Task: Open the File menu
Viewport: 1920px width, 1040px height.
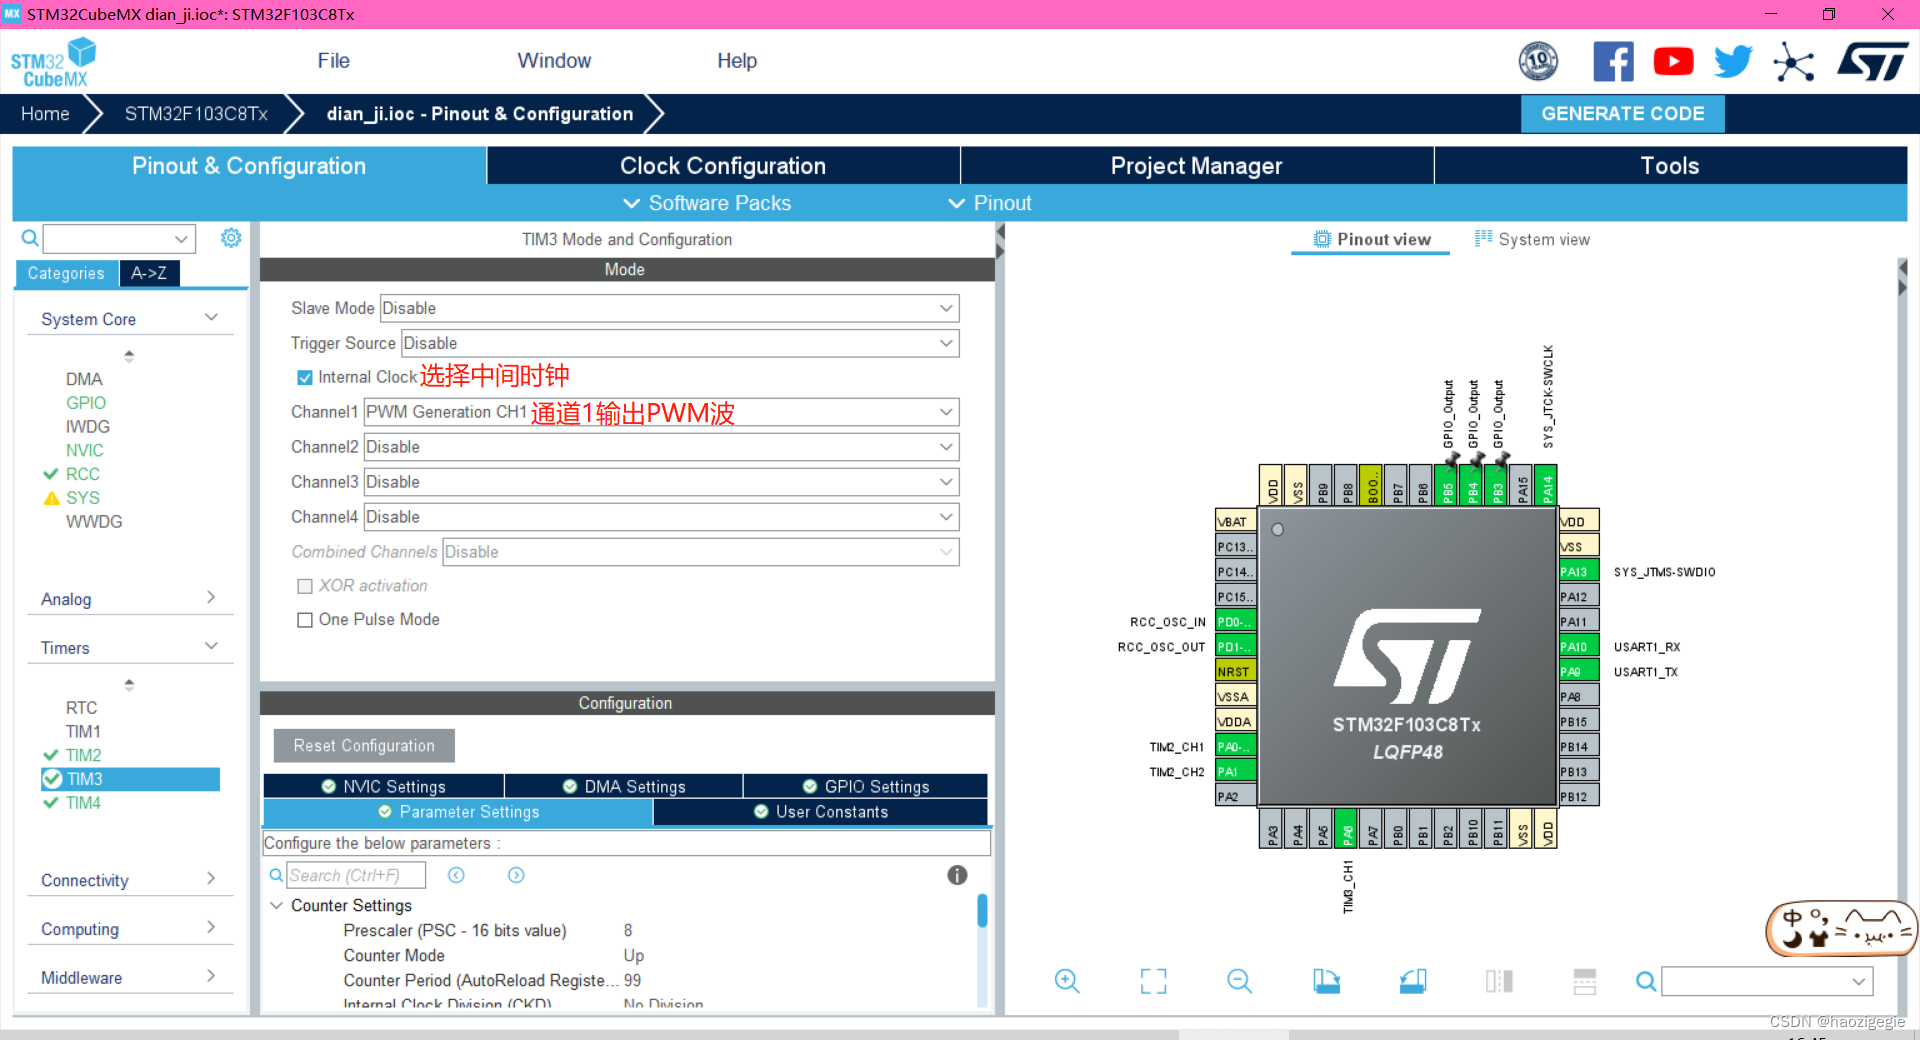Action: click(333, 61)
